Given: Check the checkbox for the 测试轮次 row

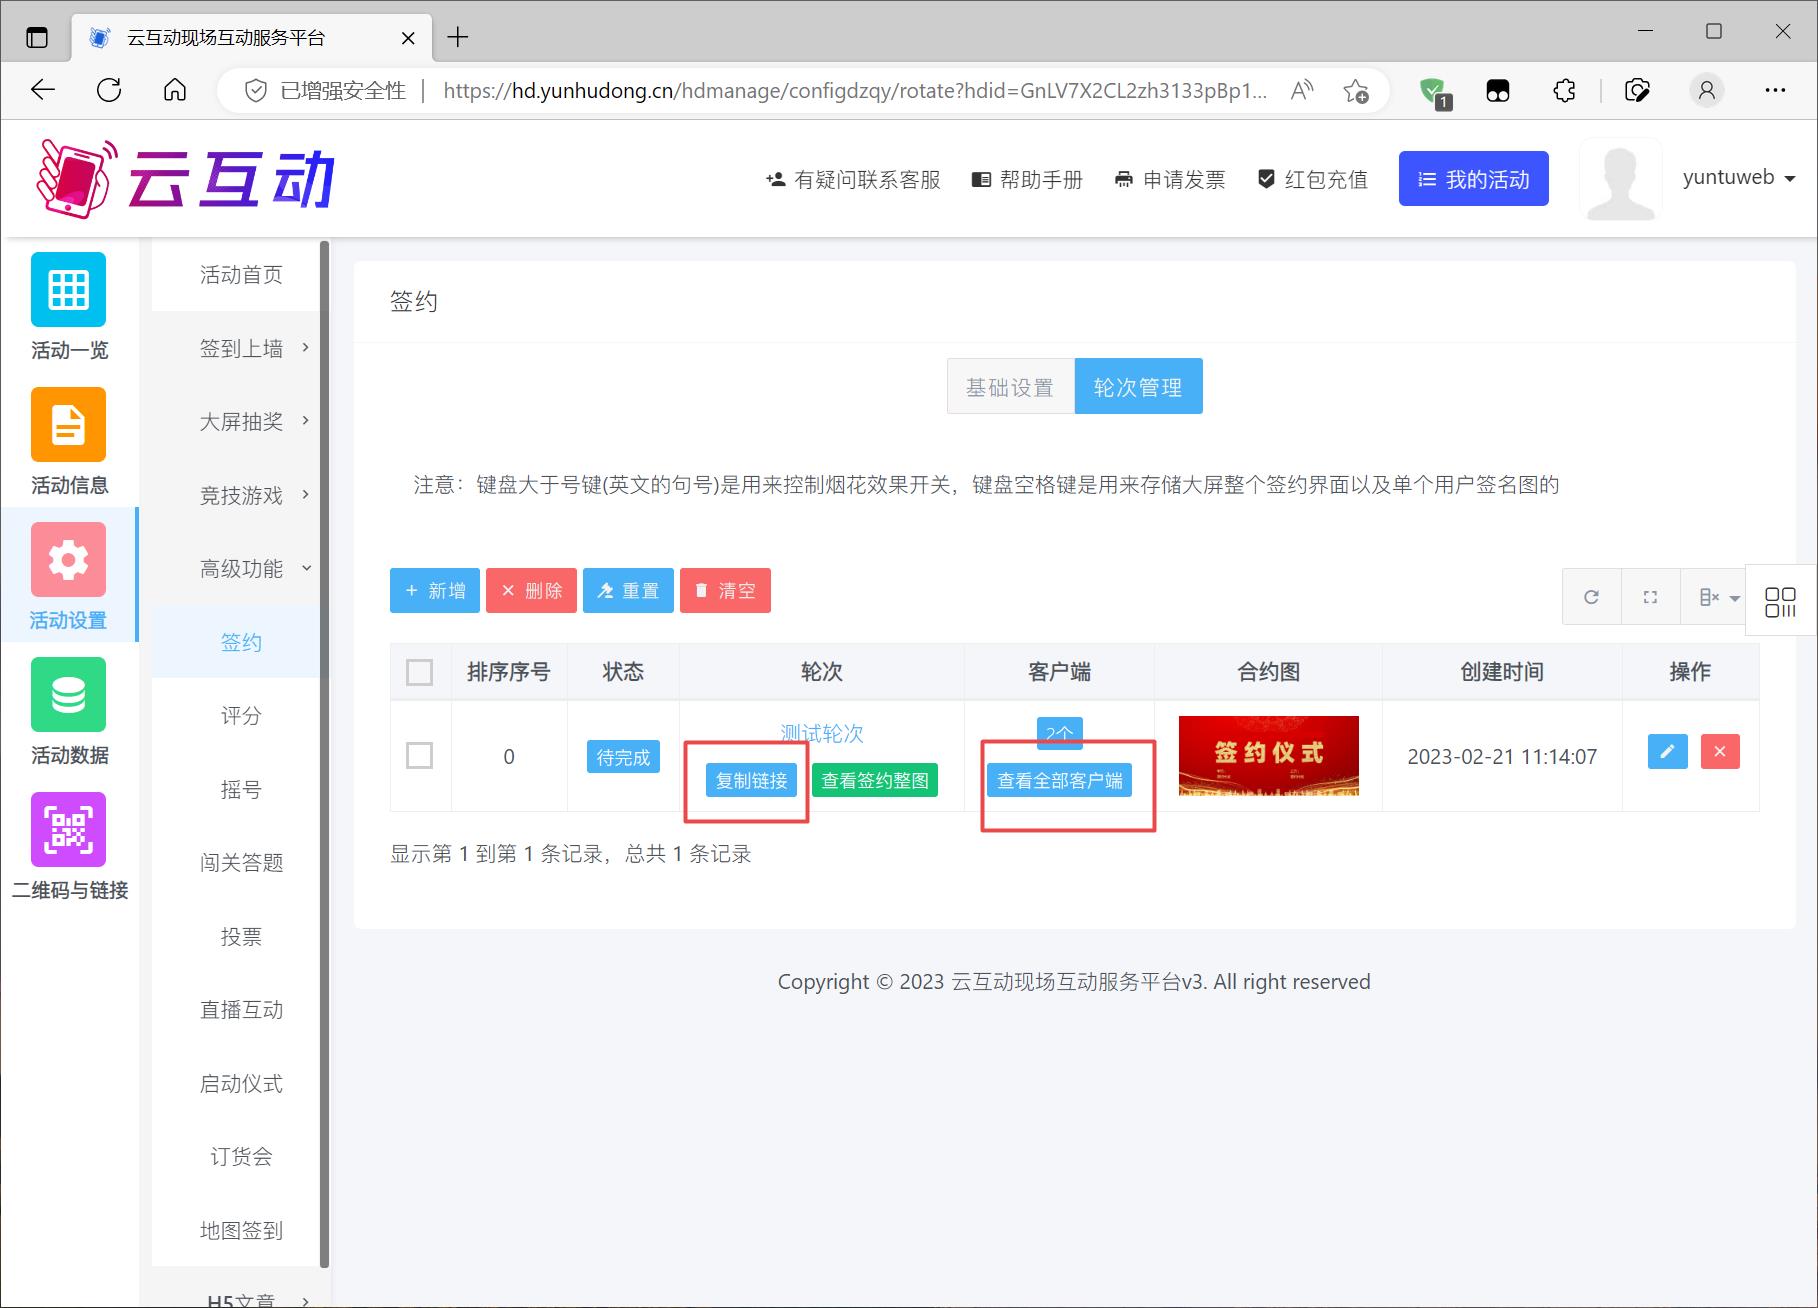Looking at the screenshot, I should tap(420, 756).
